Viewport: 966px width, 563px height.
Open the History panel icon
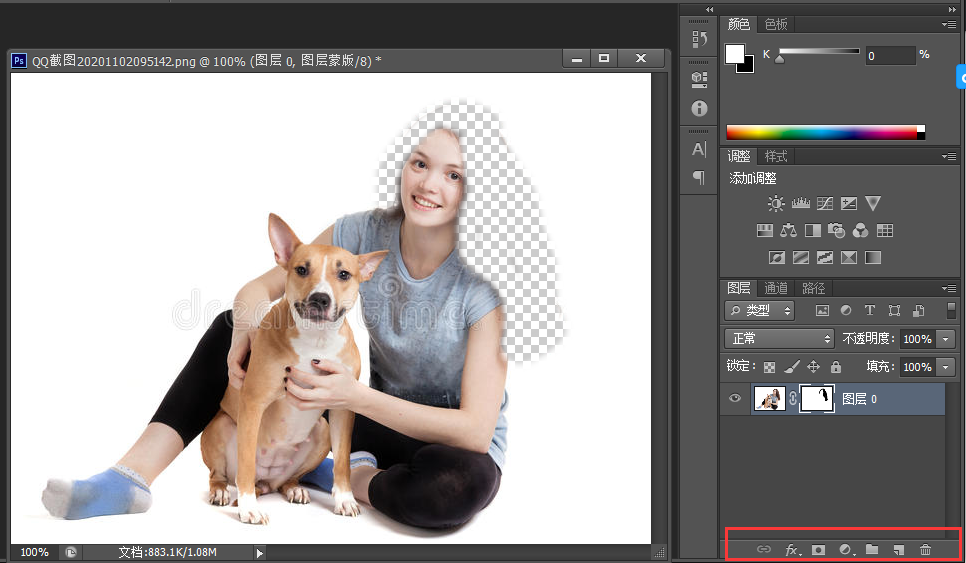(x=699, y=40)
